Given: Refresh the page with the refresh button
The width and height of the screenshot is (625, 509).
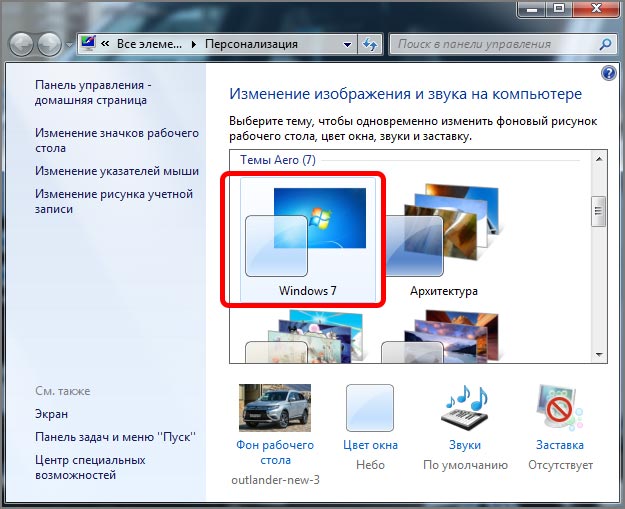Looking at the screenshot, I should pyautogui.click(x=370, y=44).
